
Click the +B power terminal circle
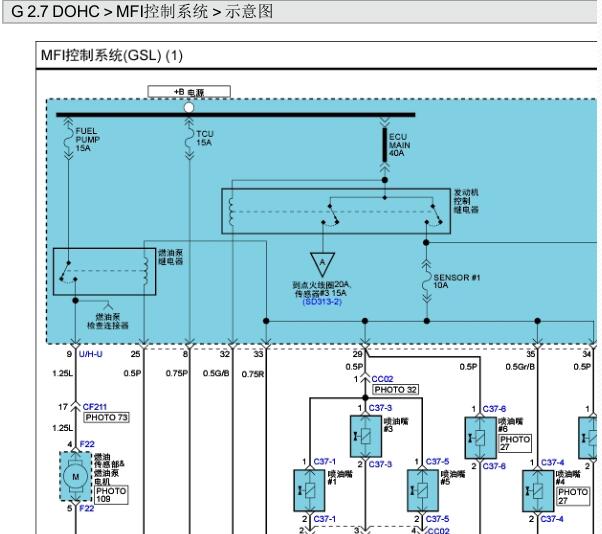[189, 107]
